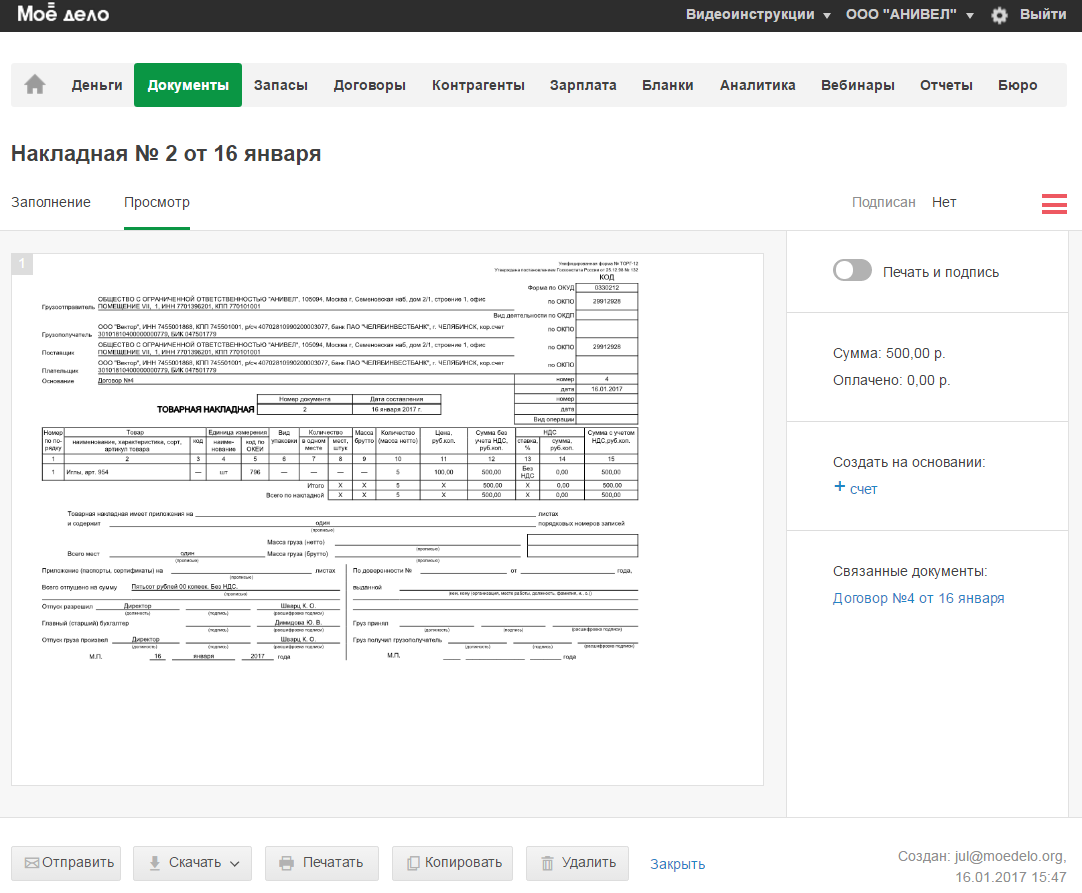Image resolution: width=1082 pixels, height=893 pixels.
Task: Open linked Договор №4 от 16 января
Action: [x=918, y=598]
